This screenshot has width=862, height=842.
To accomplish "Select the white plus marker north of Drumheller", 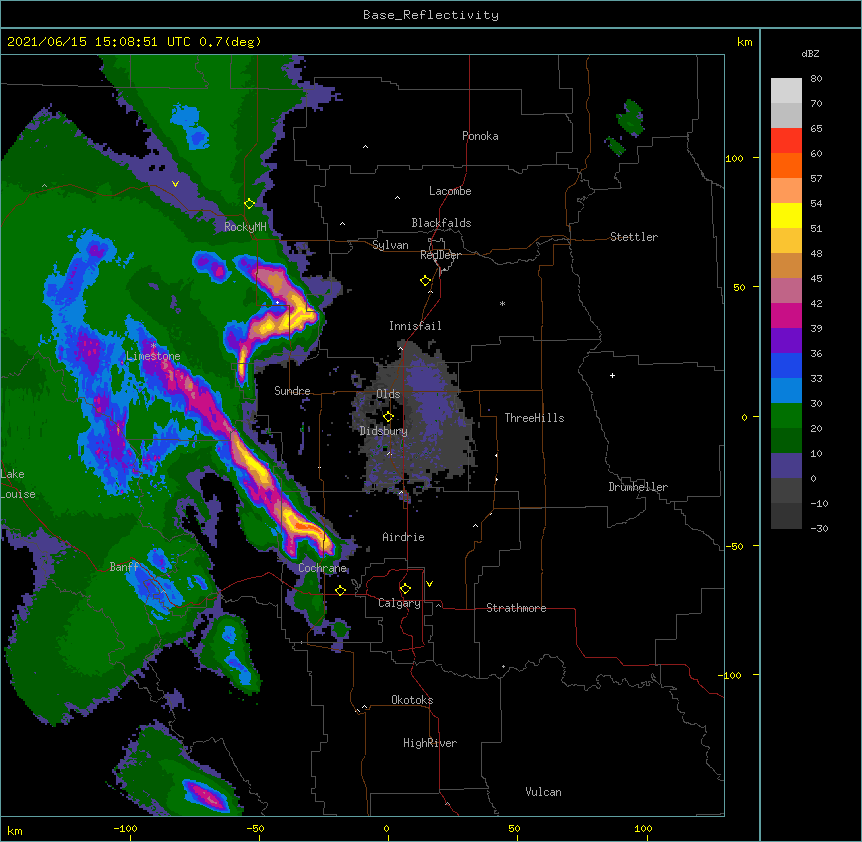I will (612, 375).
